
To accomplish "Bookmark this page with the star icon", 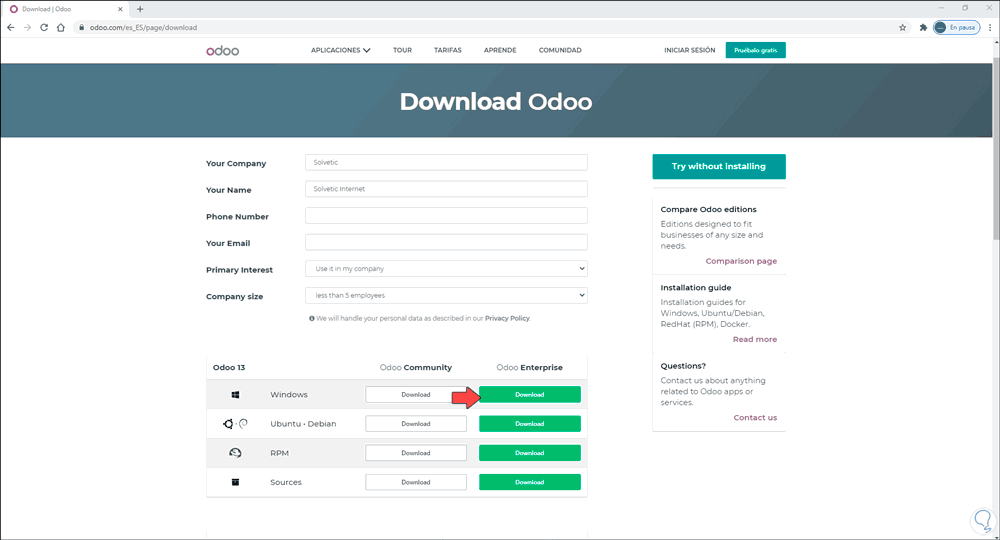I will click(x=902, y=27).
